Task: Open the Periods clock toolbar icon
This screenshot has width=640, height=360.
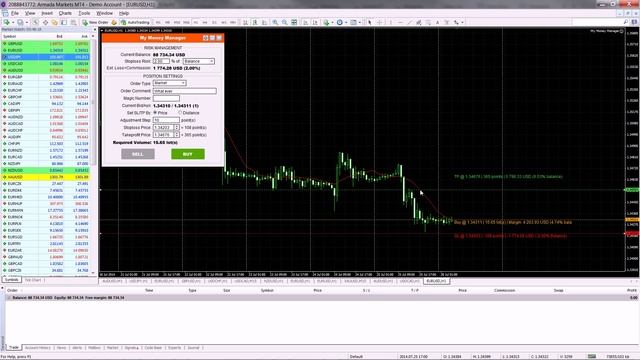Action: click(340, 22)
